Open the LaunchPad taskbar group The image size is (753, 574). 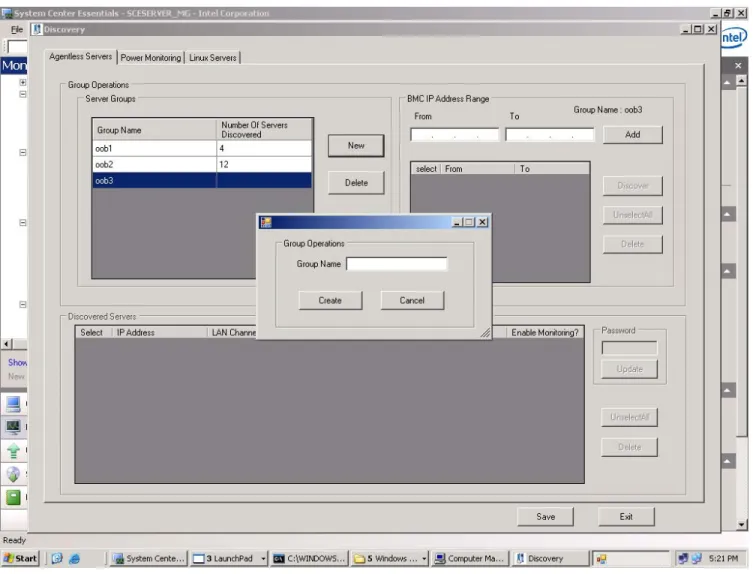coord(229,558)
